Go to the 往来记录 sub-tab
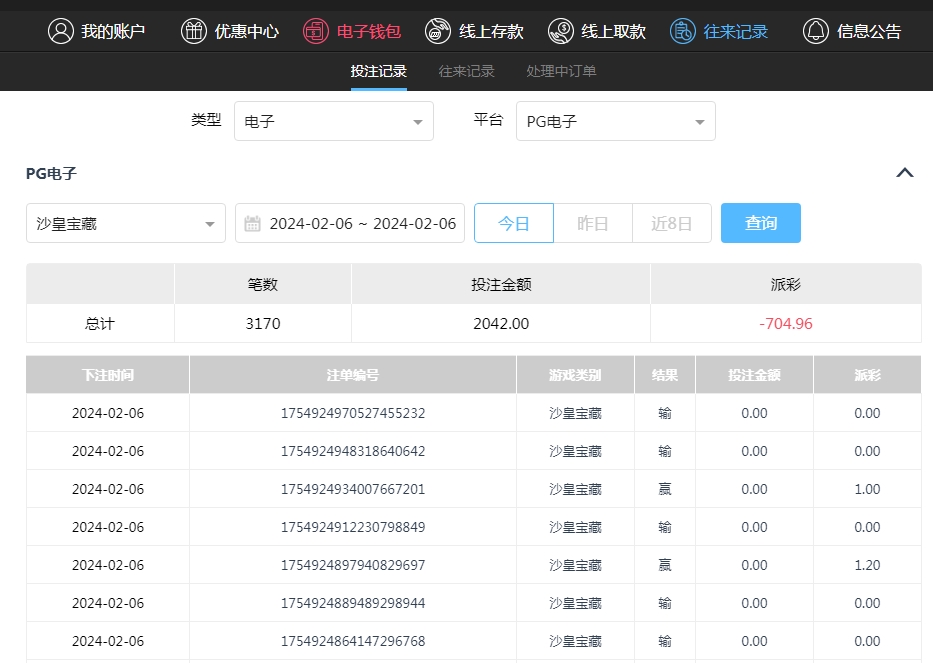Image resolution: width=933 pixels, height=663 pixels. 466,71
